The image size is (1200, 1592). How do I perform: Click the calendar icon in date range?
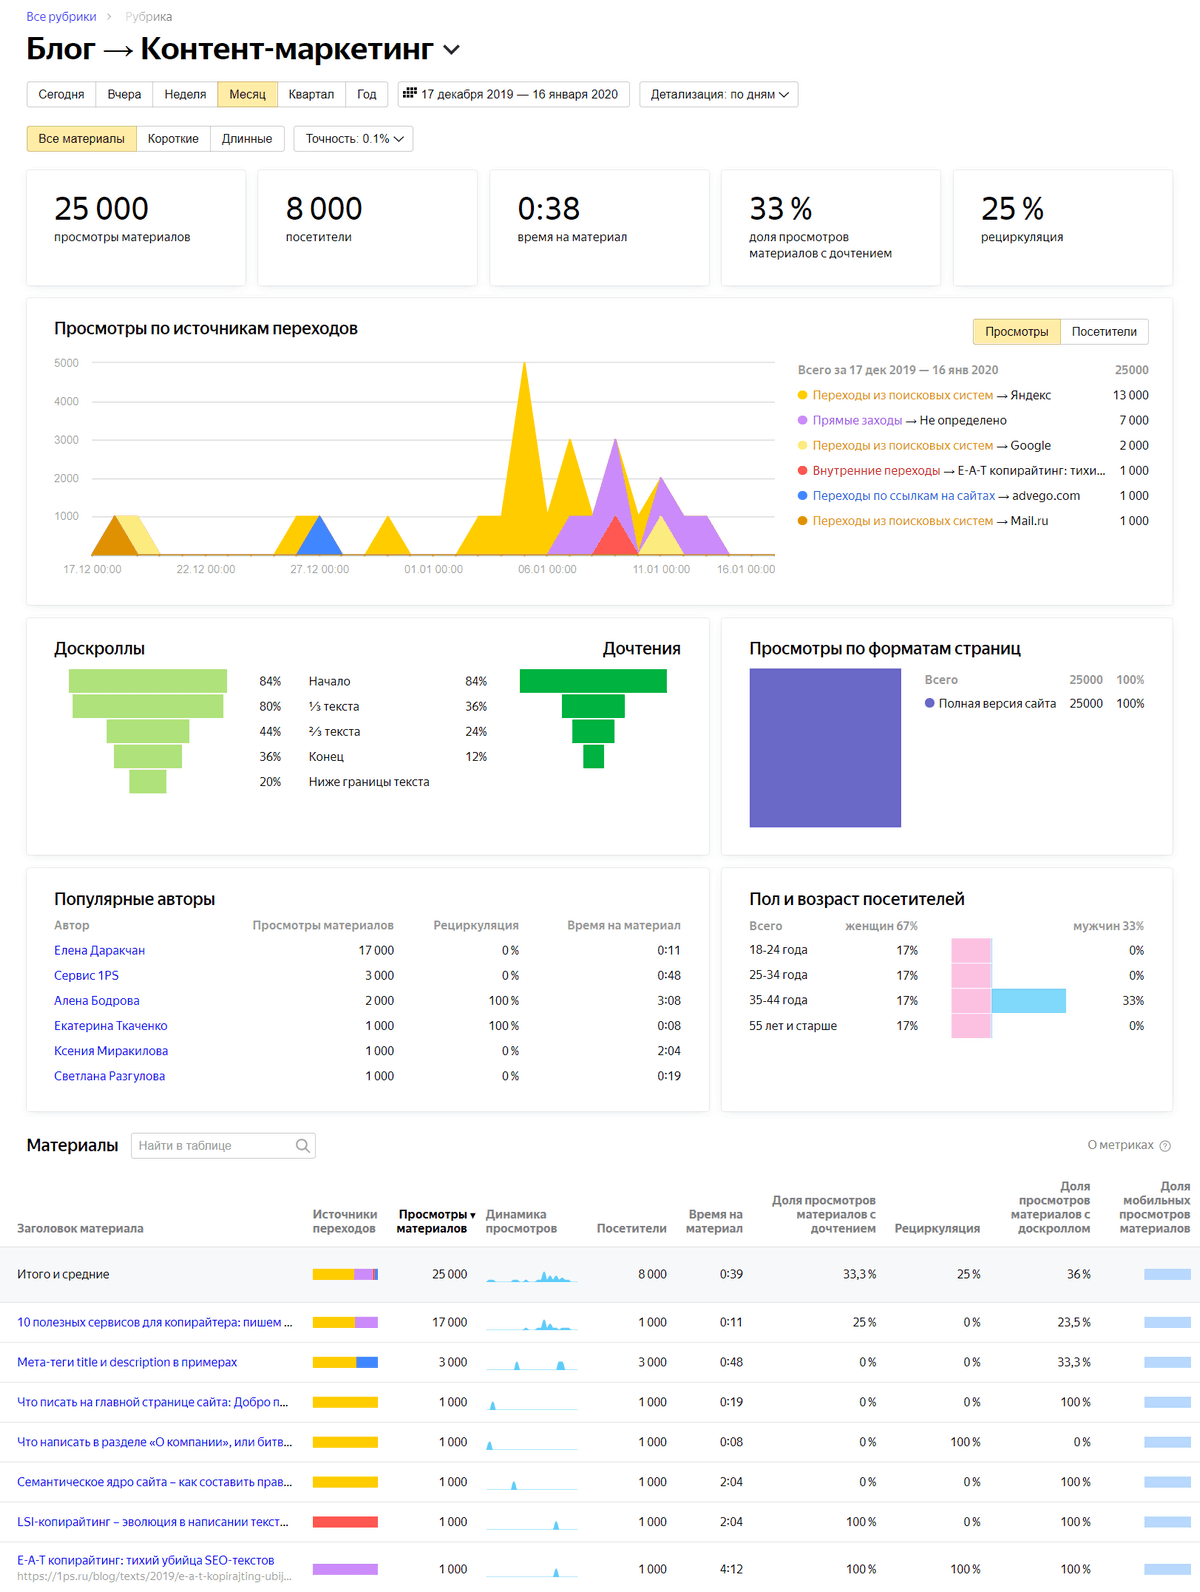click(409, 93)
